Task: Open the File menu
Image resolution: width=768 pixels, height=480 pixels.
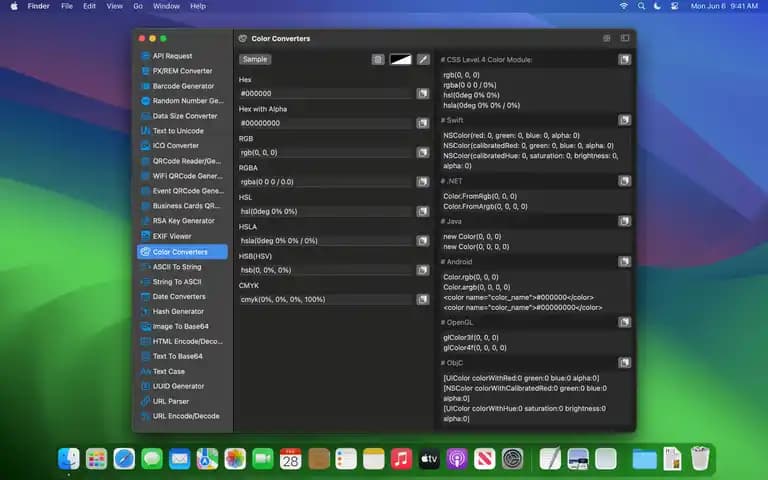Action: coord(67,6)
